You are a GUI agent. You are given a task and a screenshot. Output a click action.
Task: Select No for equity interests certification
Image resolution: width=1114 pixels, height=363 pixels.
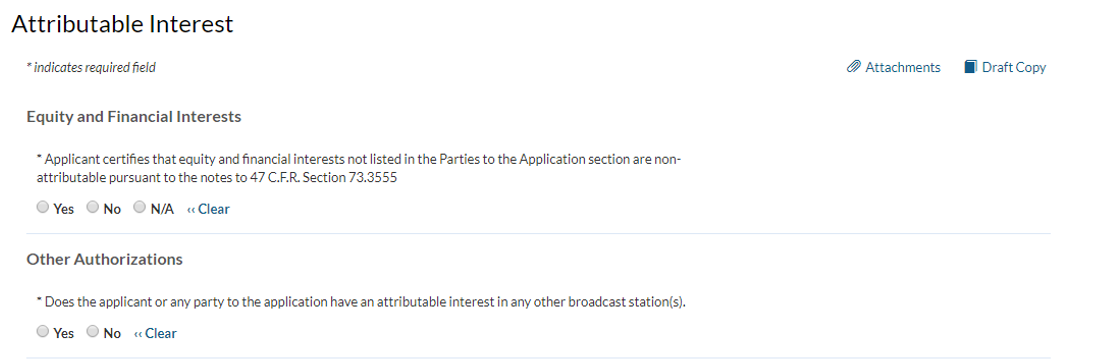(x=92, y=208)
